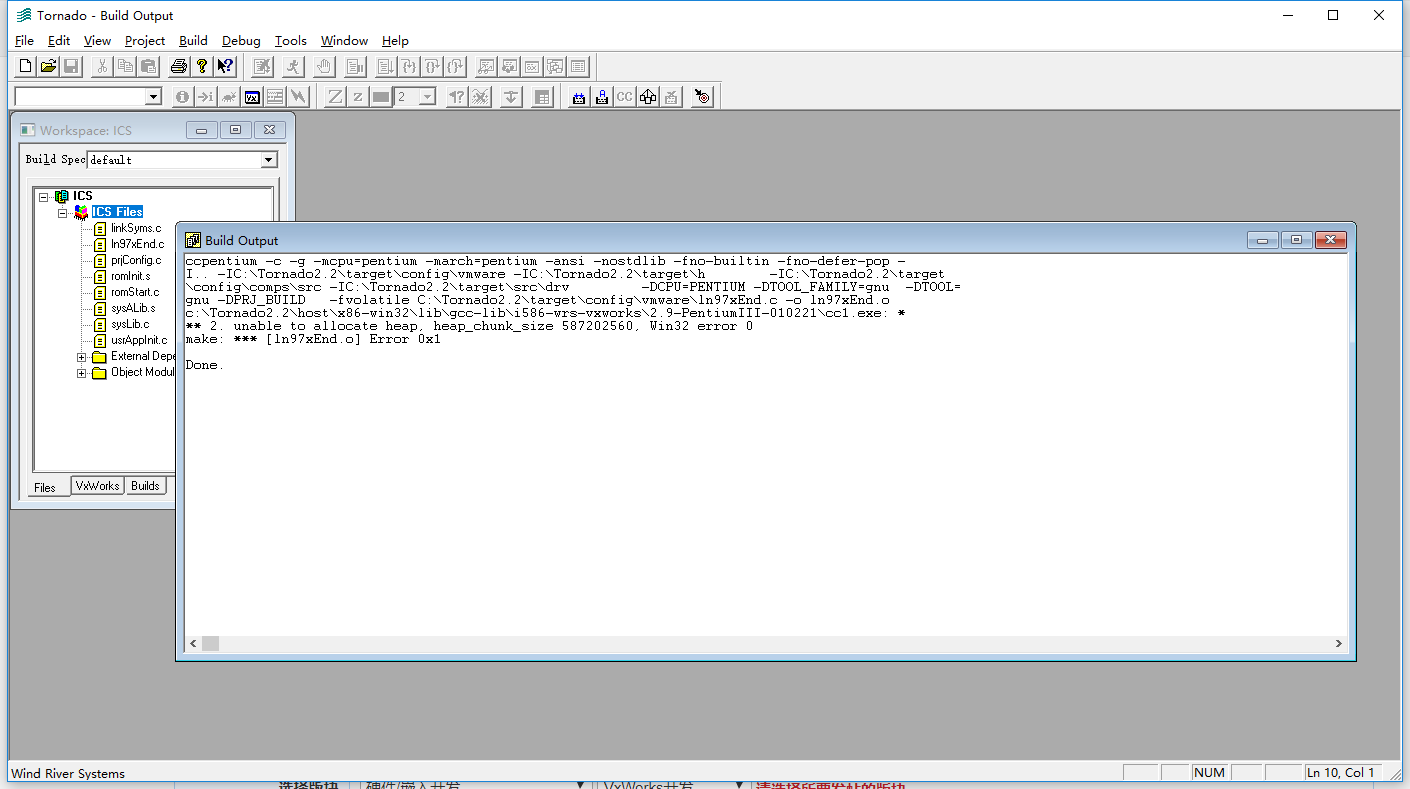Collapse the ICS root tree node

[x=43, y=196]
